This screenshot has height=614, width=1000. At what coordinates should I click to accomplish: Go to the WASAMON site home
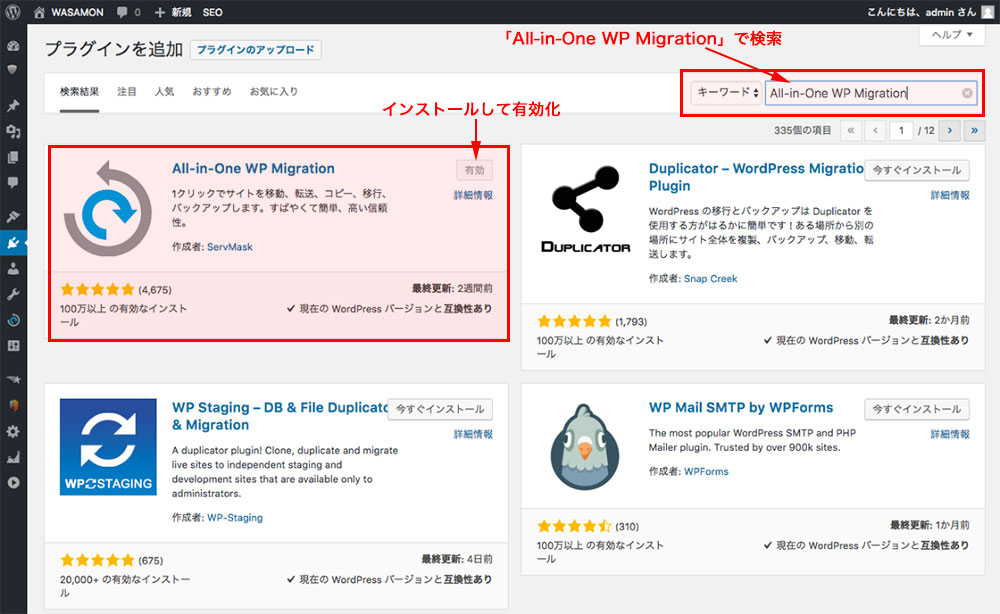pyautogui.click(x=69, y=12)
